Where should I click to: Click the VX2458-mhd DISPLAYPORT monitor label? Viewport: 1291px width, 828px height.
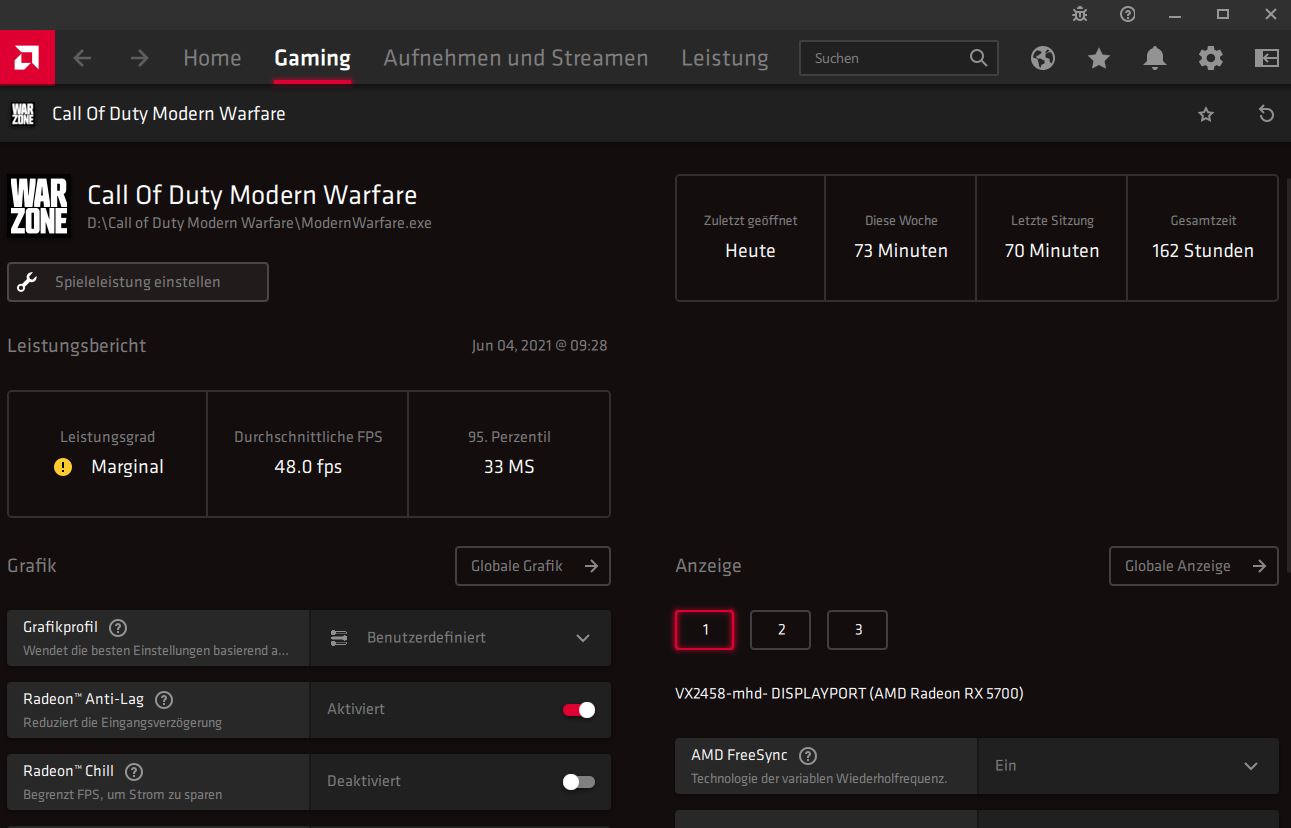pos(849,694)
